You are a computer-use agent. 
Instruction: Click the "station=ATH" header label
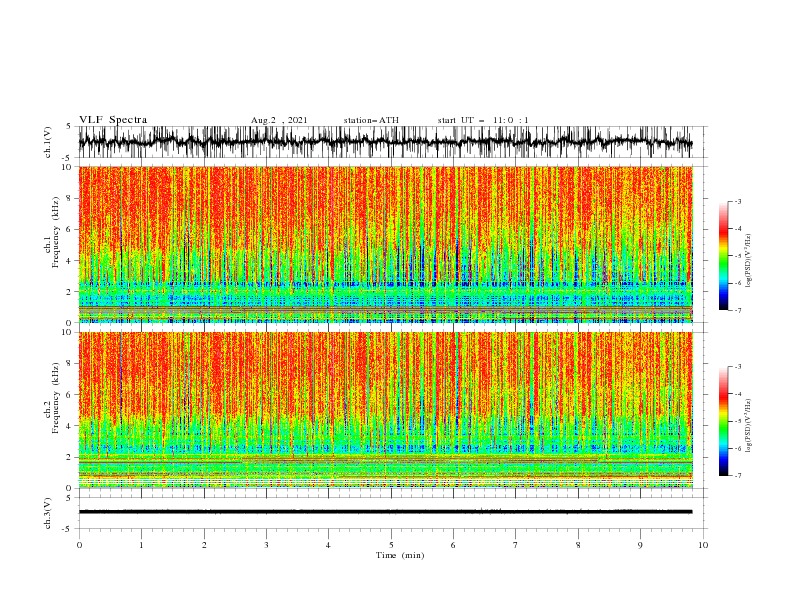pos(371,120)
